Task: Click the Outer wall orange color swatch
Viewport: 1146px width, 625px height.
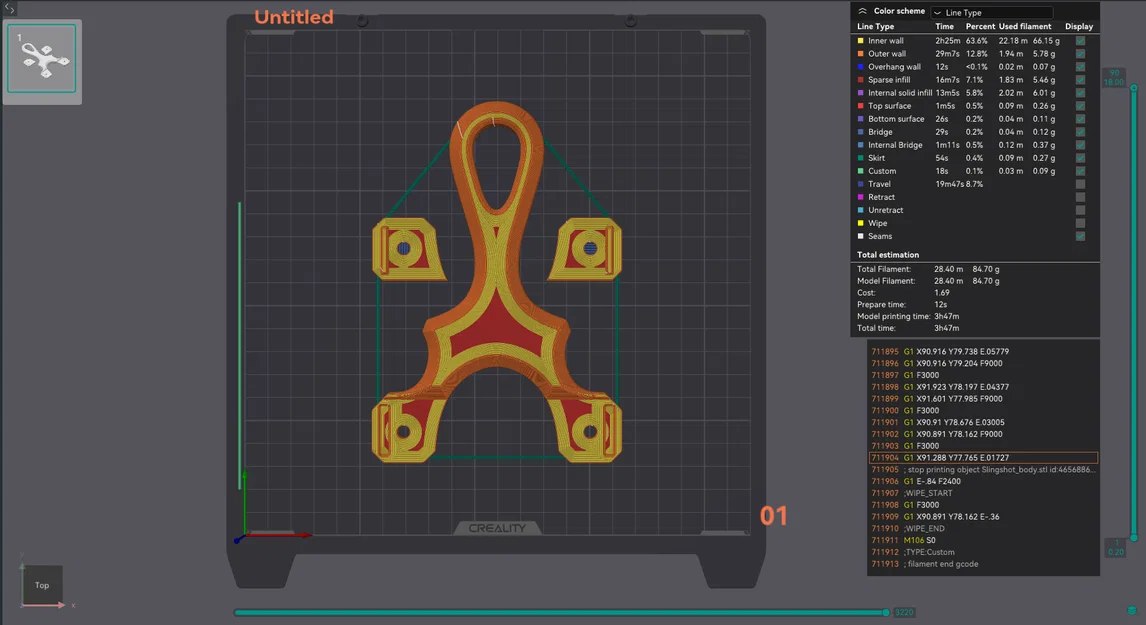Action: pyautogui.click(x=860, y=54)
